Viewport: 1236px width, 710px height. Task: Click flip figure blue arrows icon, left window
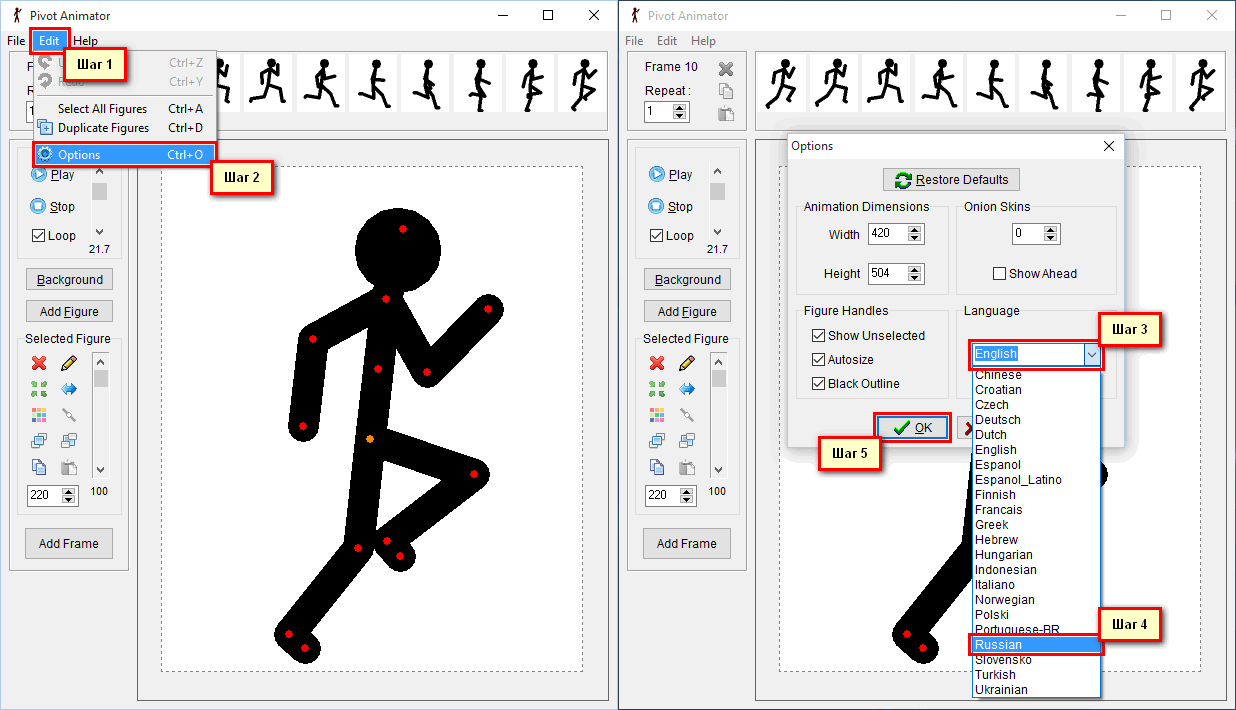[x=69, y=388]
